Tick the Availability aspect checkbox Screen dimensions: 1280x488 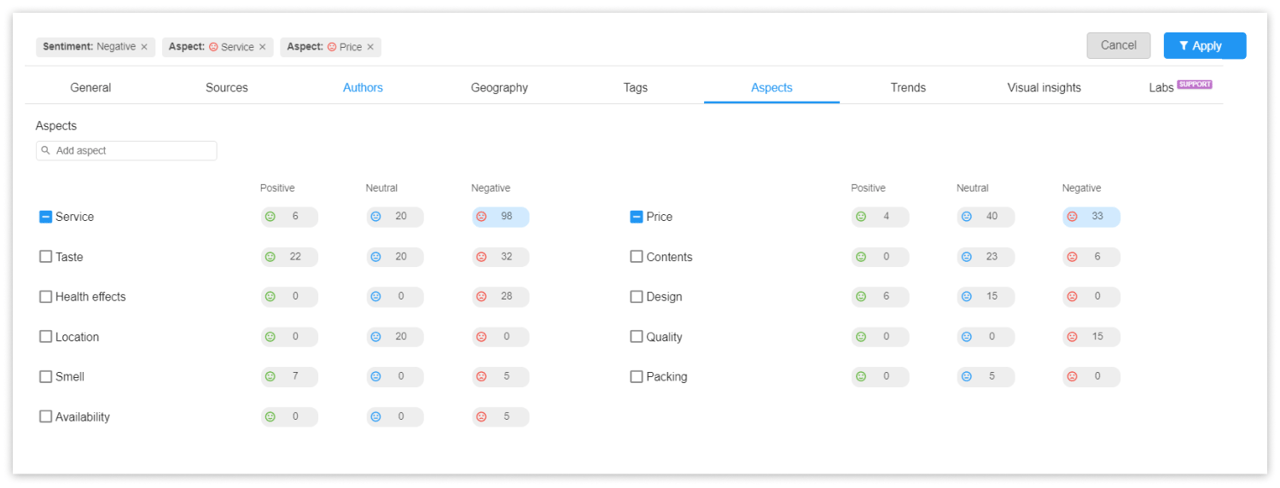pos(46,417)
